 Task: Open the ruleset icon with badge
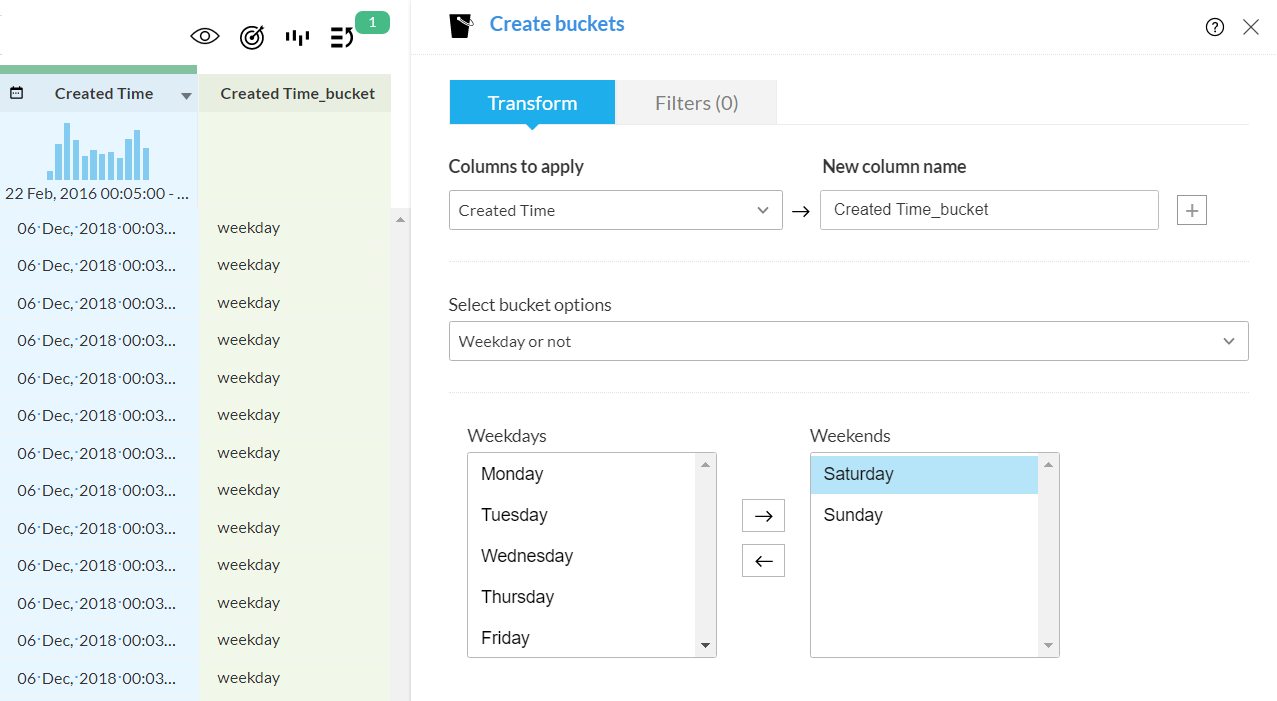coord(343,37)
